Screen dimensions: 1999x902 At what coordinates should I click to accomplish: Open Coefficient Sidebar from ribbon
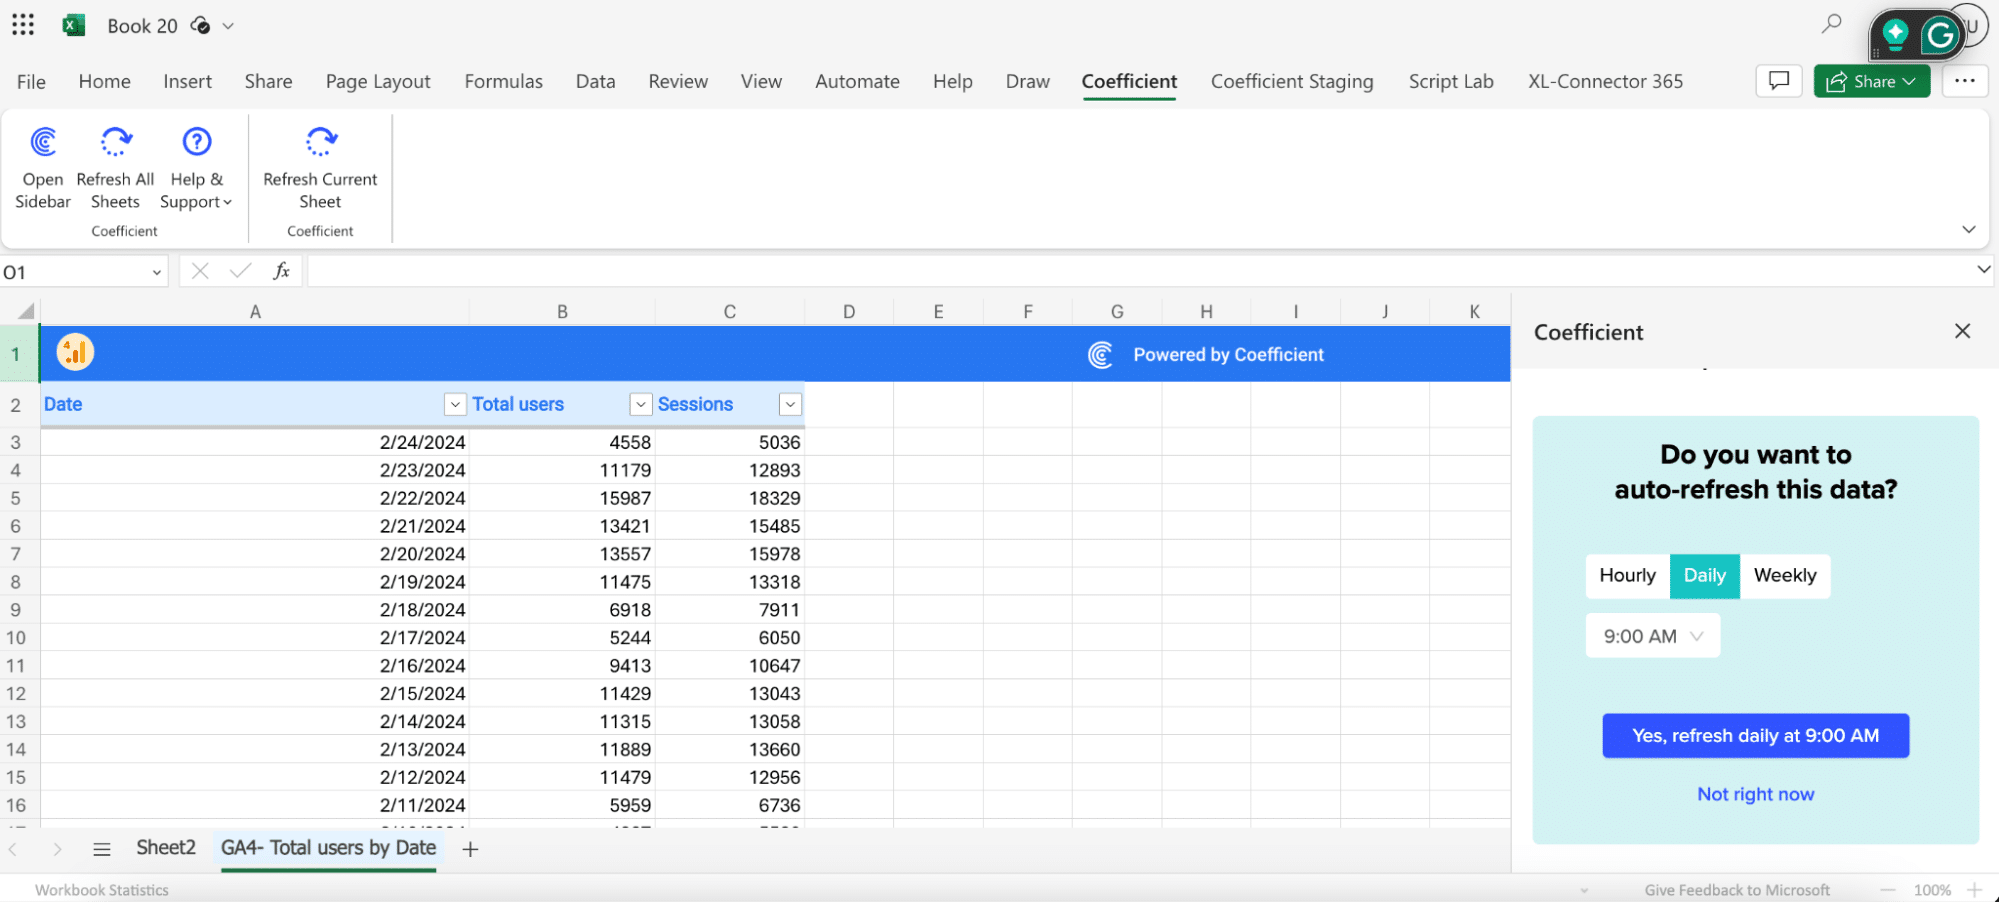coord(43,168)
